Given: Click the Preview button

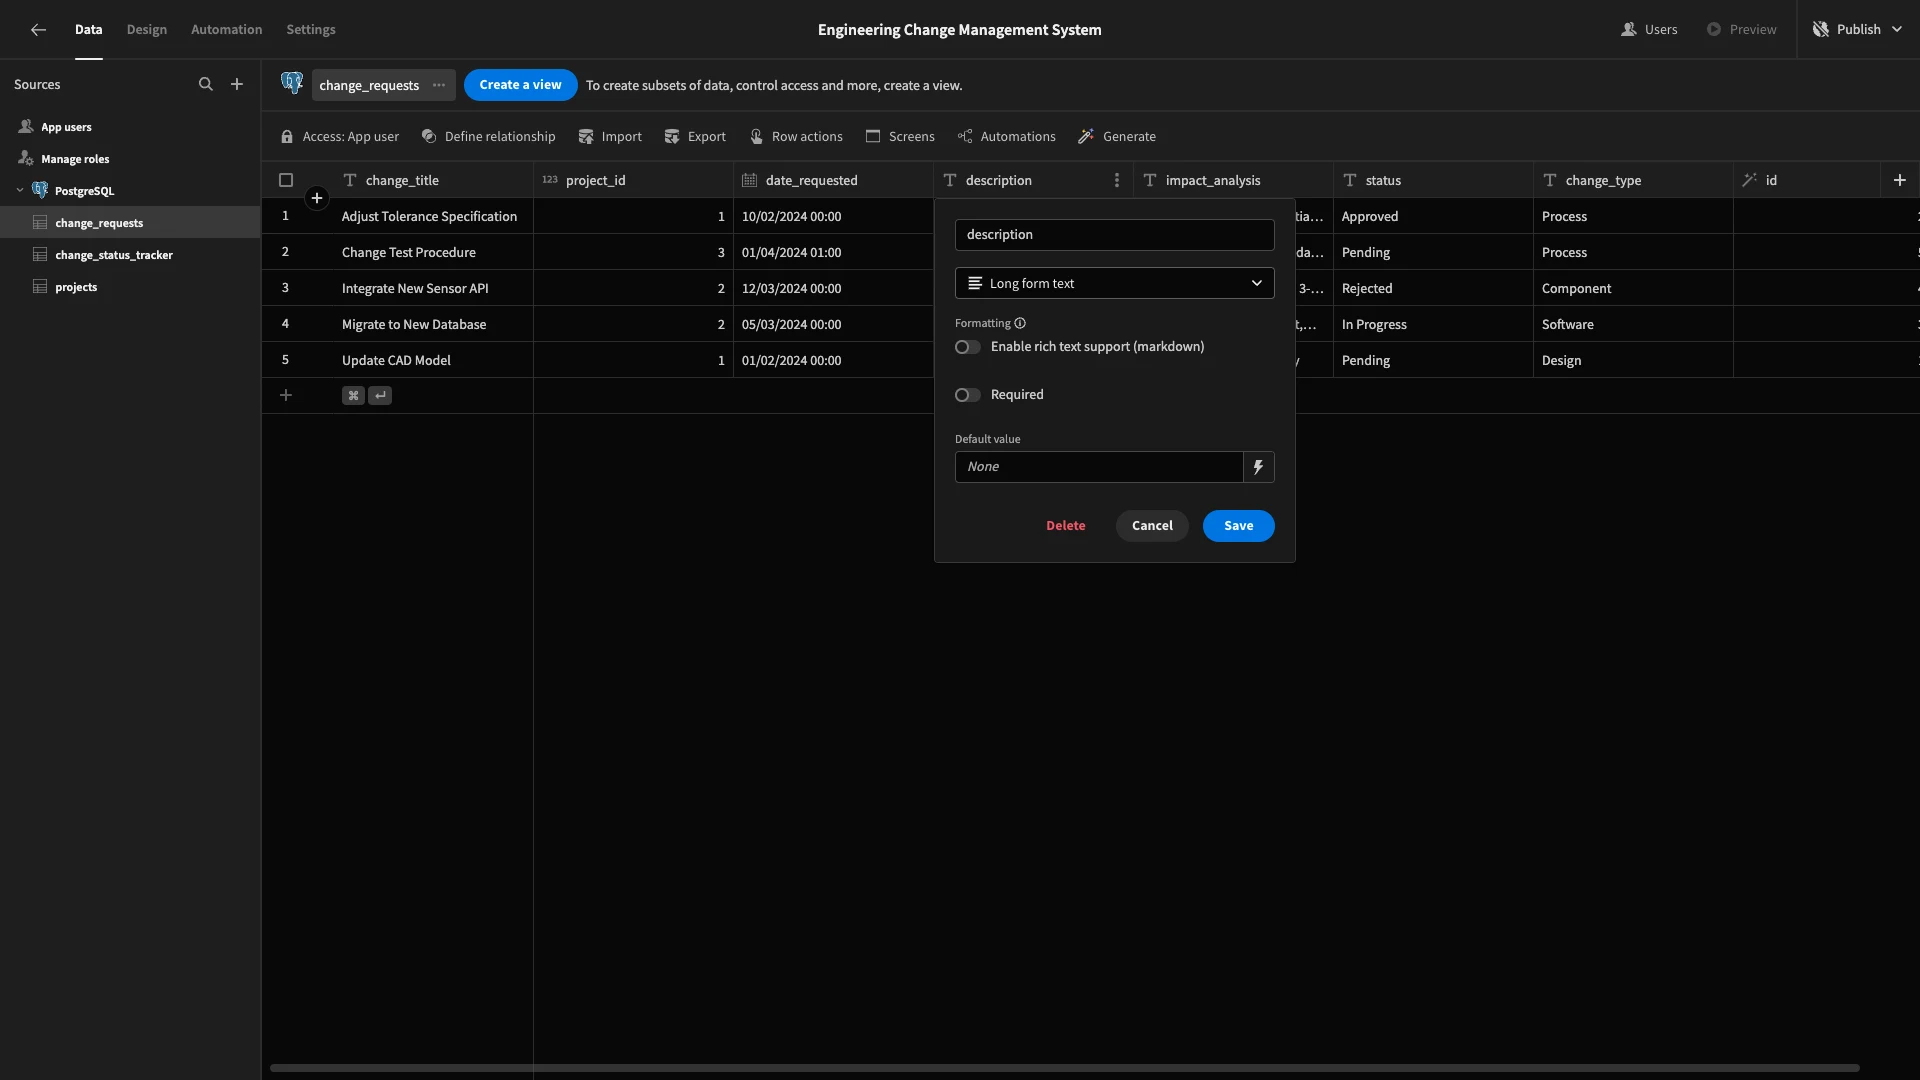Looking at the screenshot, I should pyautogui.click(x=1741, y=30).
